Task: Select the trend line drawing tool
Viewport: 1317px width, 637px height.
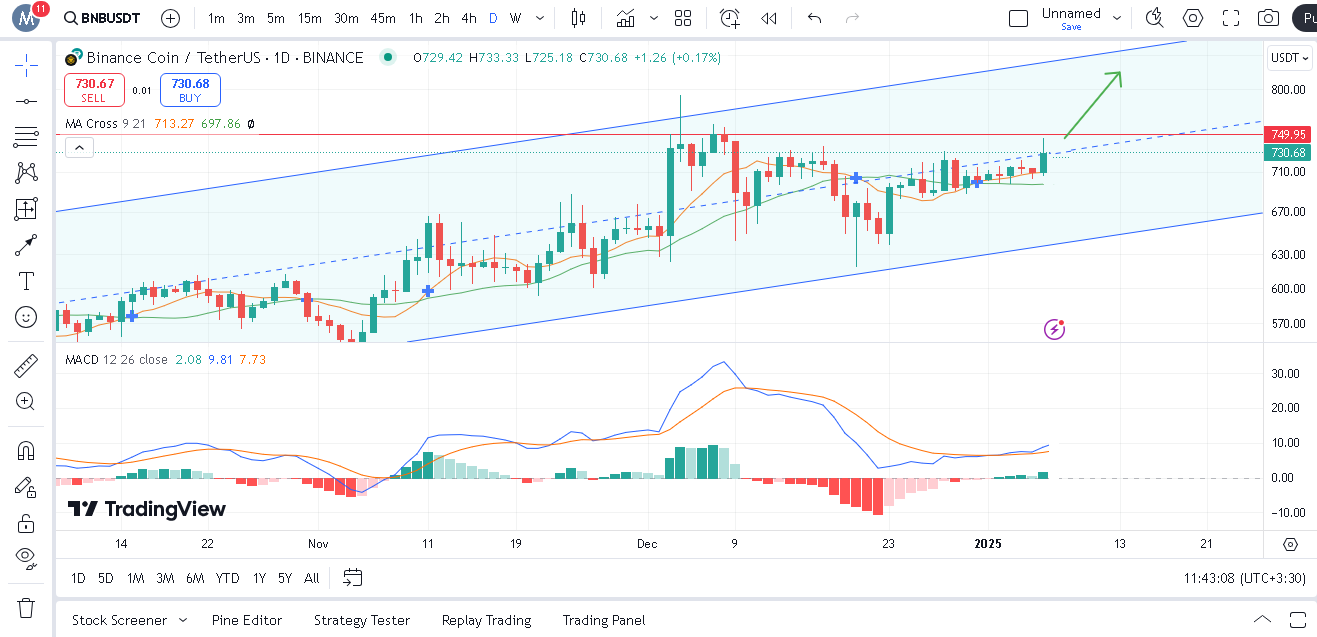Action: (26, 101)
